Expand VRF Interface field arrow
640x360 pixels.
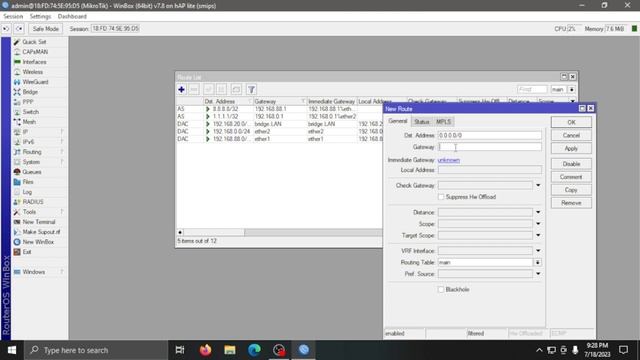click(x=538, y=251)
